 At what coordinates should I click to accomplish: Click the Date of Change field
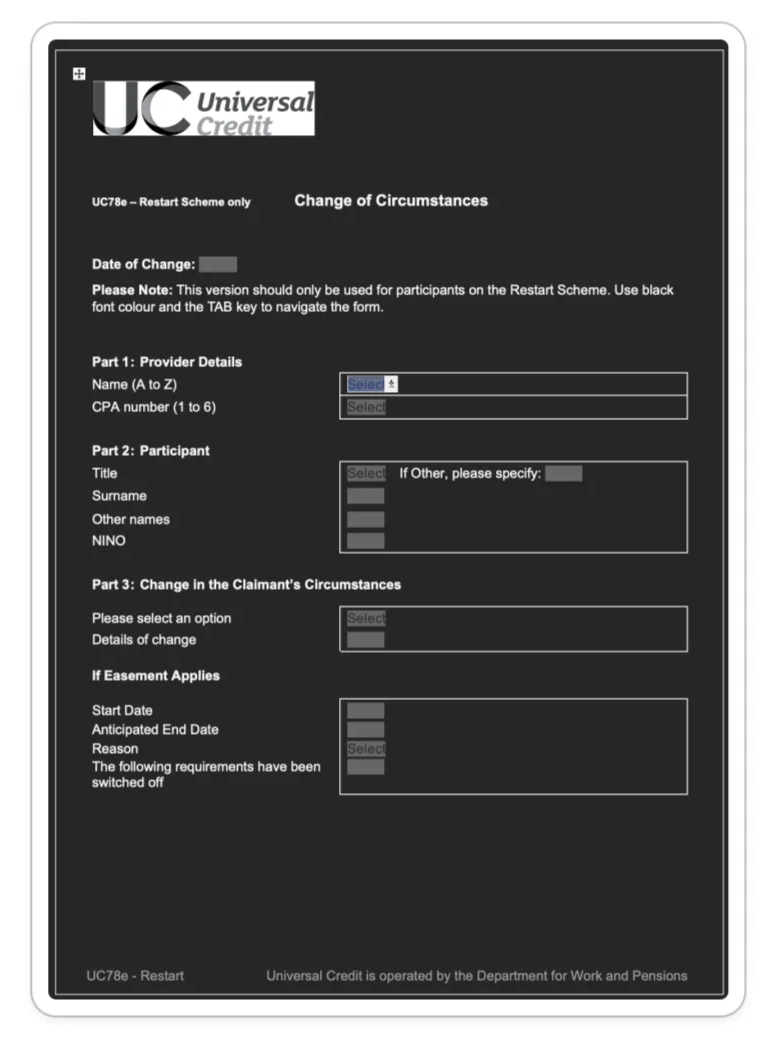[x=218, y=264]
